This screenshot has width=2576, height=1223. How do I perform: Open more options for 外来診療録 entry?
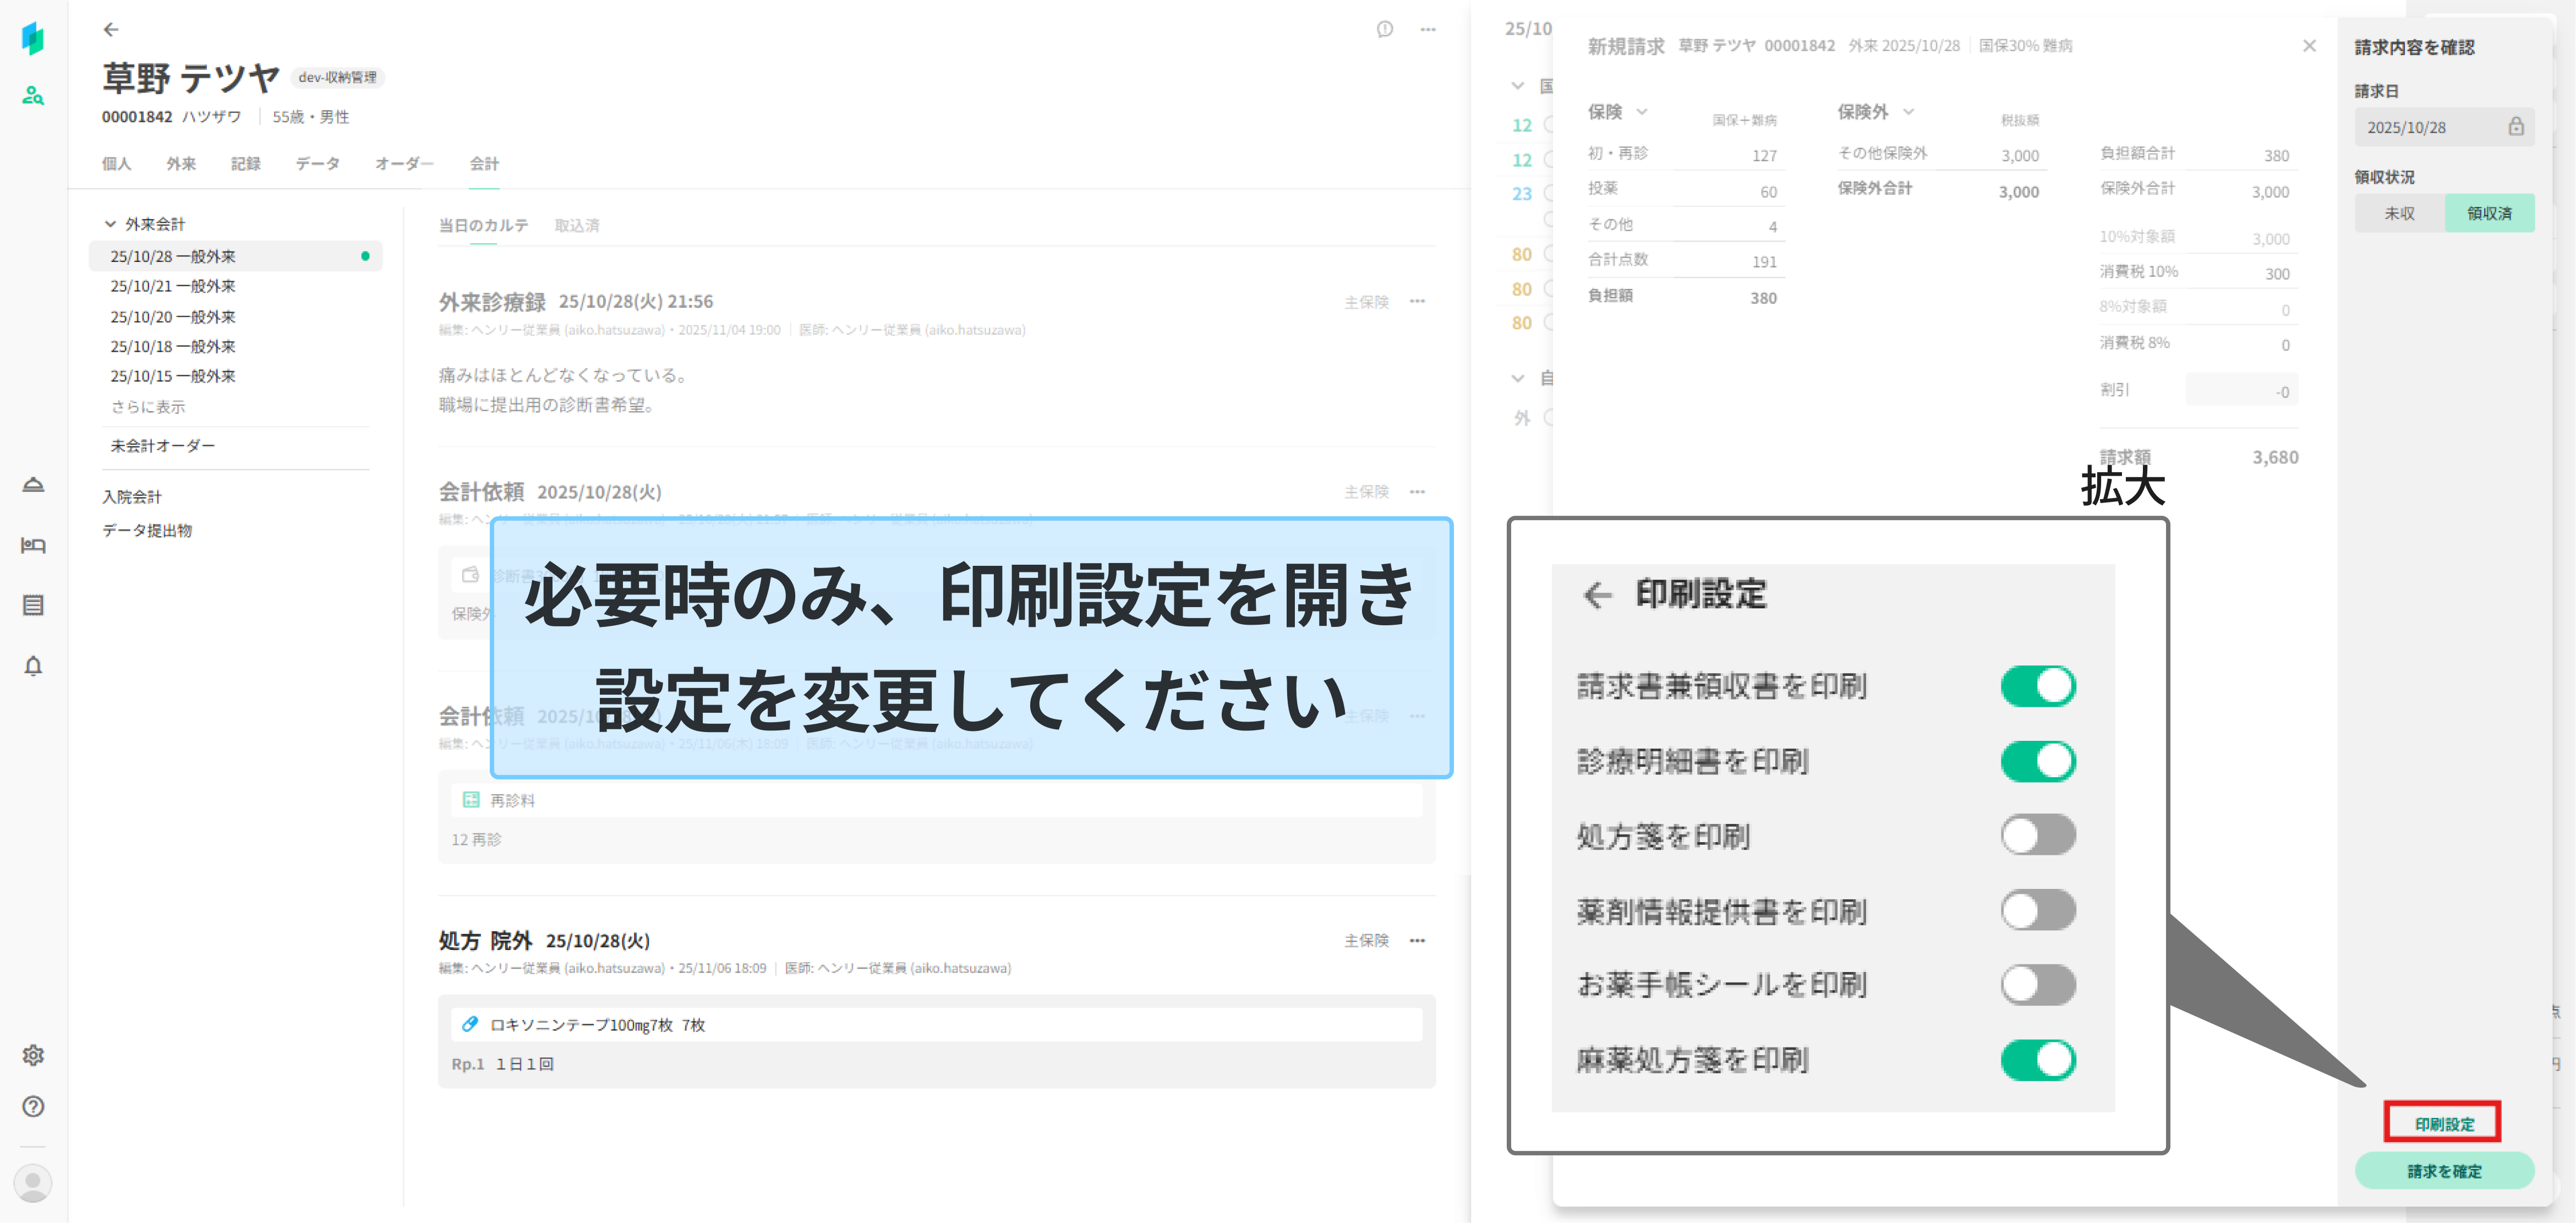pos(1417,301)
